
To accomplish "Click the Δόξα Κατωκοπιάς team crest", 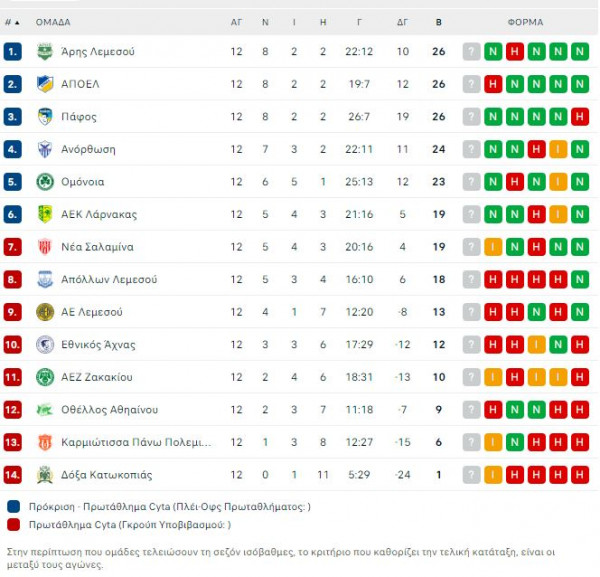I will point(45,475).
